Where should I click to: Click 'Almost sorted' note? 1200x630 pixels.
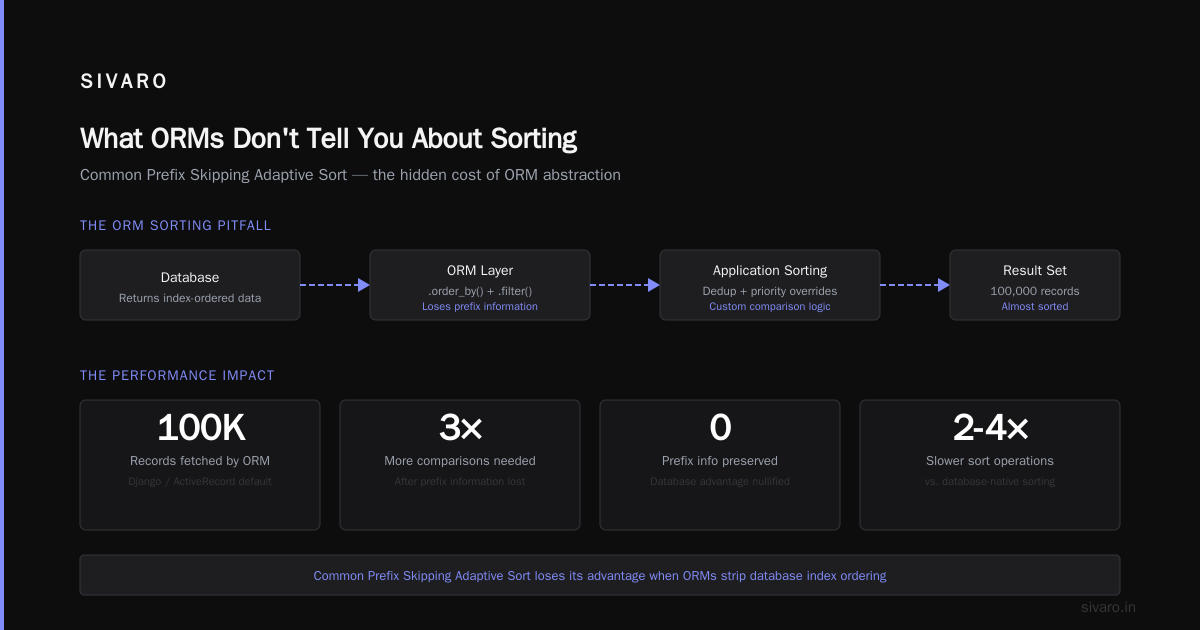(1035, 306)
